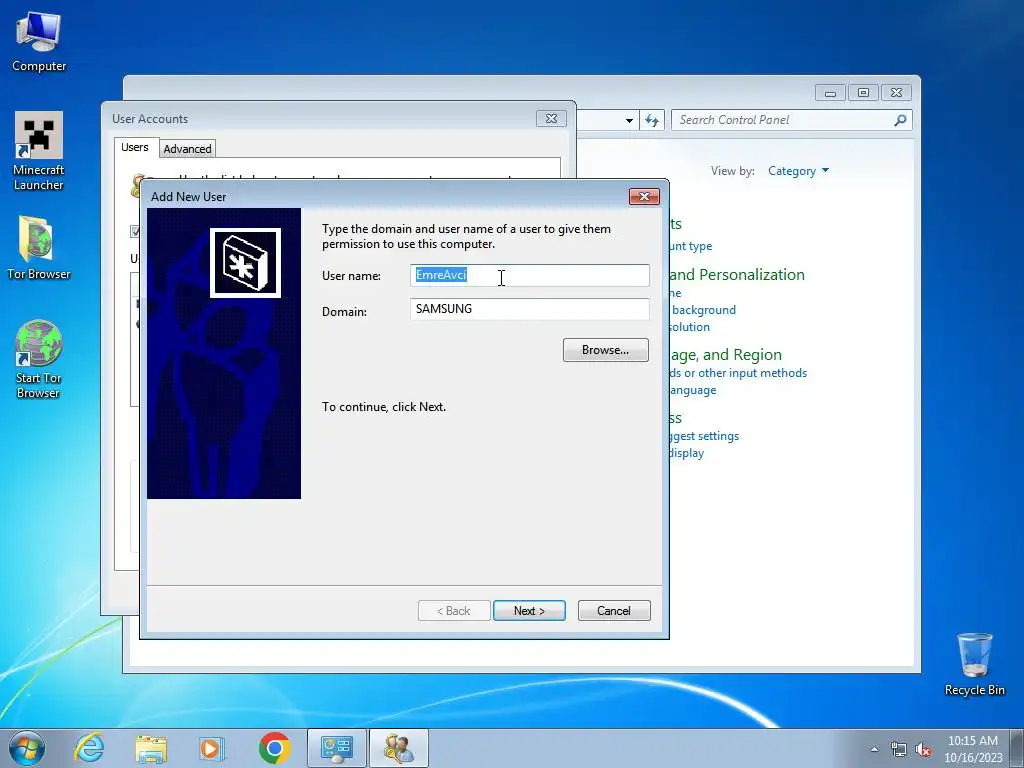Open the address bar history dropdown arrow
1024x768 pixels.
pos(629,121)
